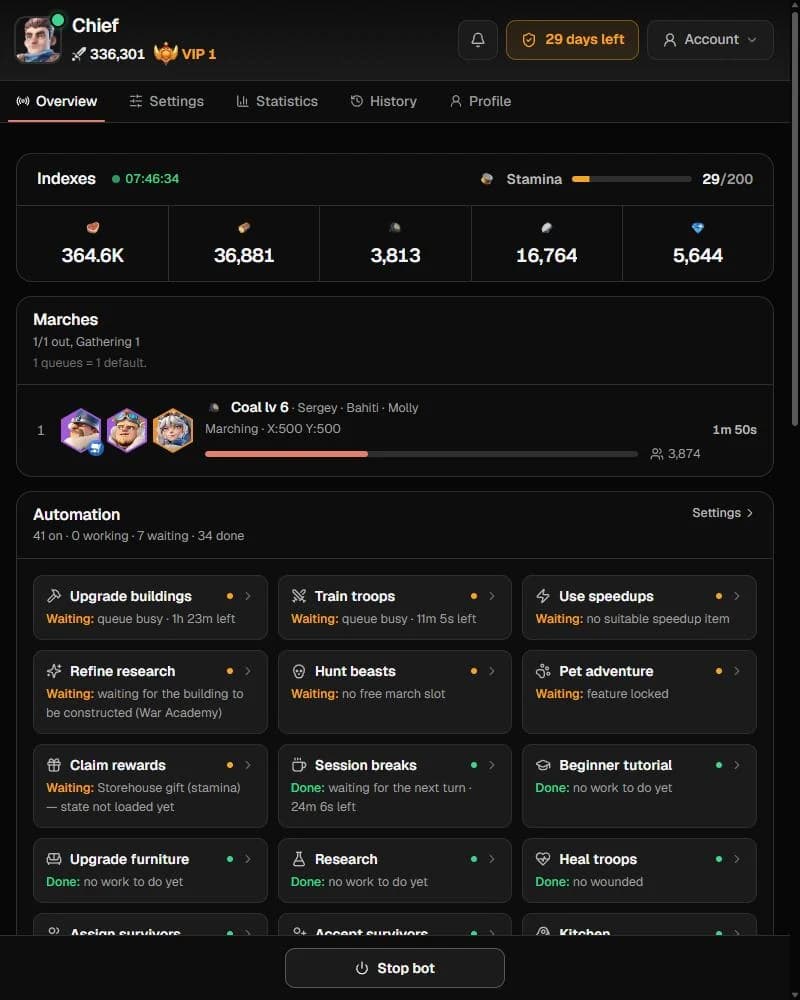The height and width of the screenshot is (1000, 800).
Task: Click the gem icon above 5,644
Action: tap(697, 227)
